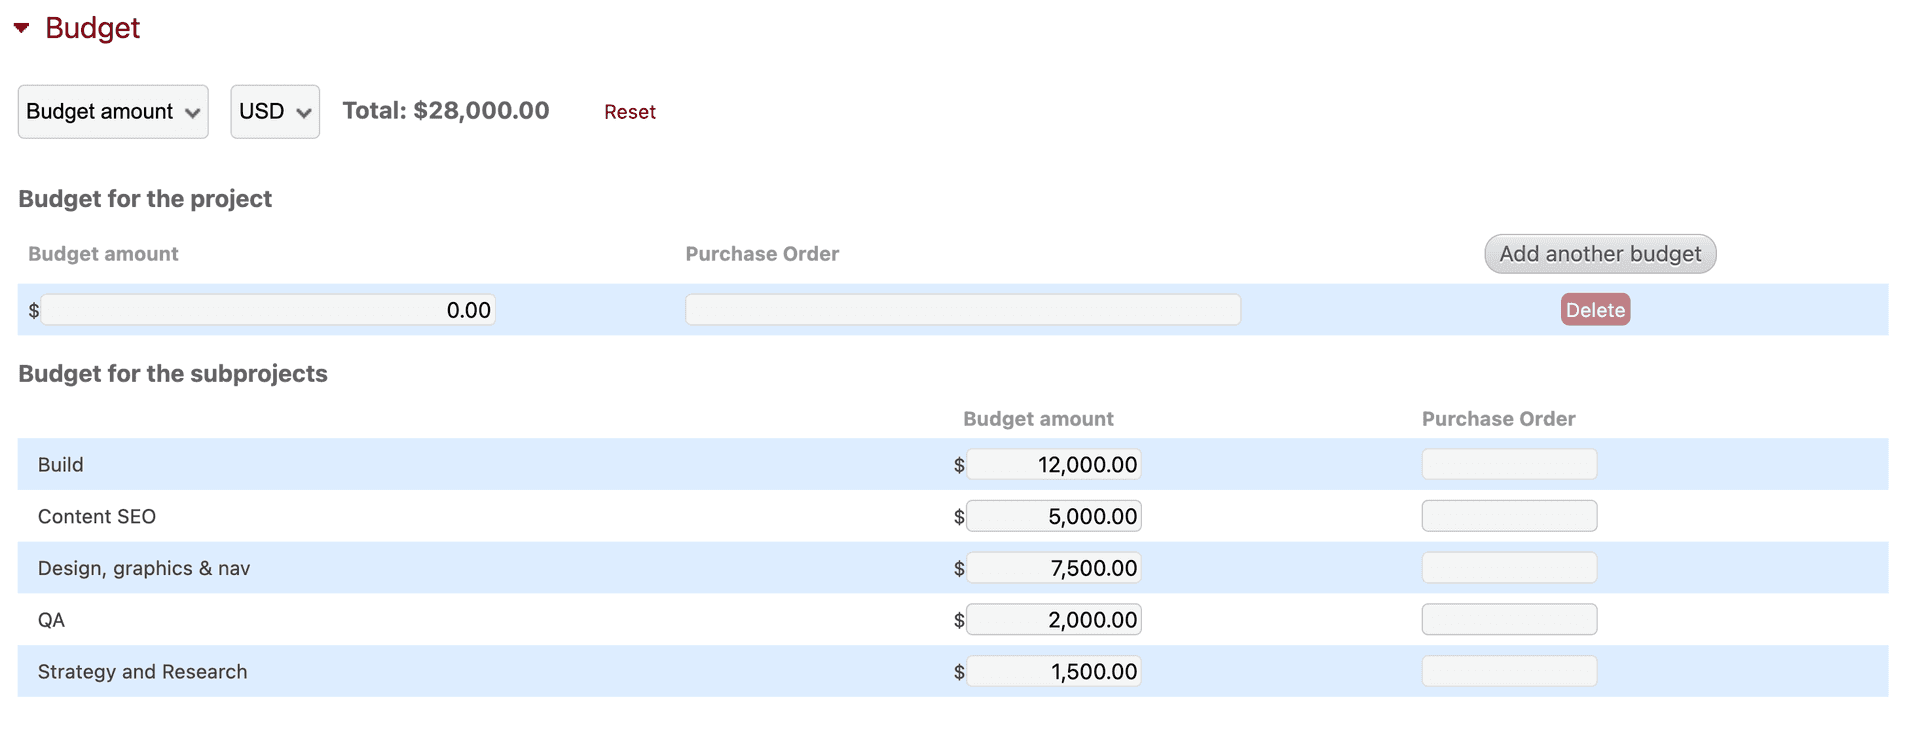The height and width of the screenshot is (731, 1920).
Task: Click Strategy and Research Purchase Order field
Action: [1508, 672]
